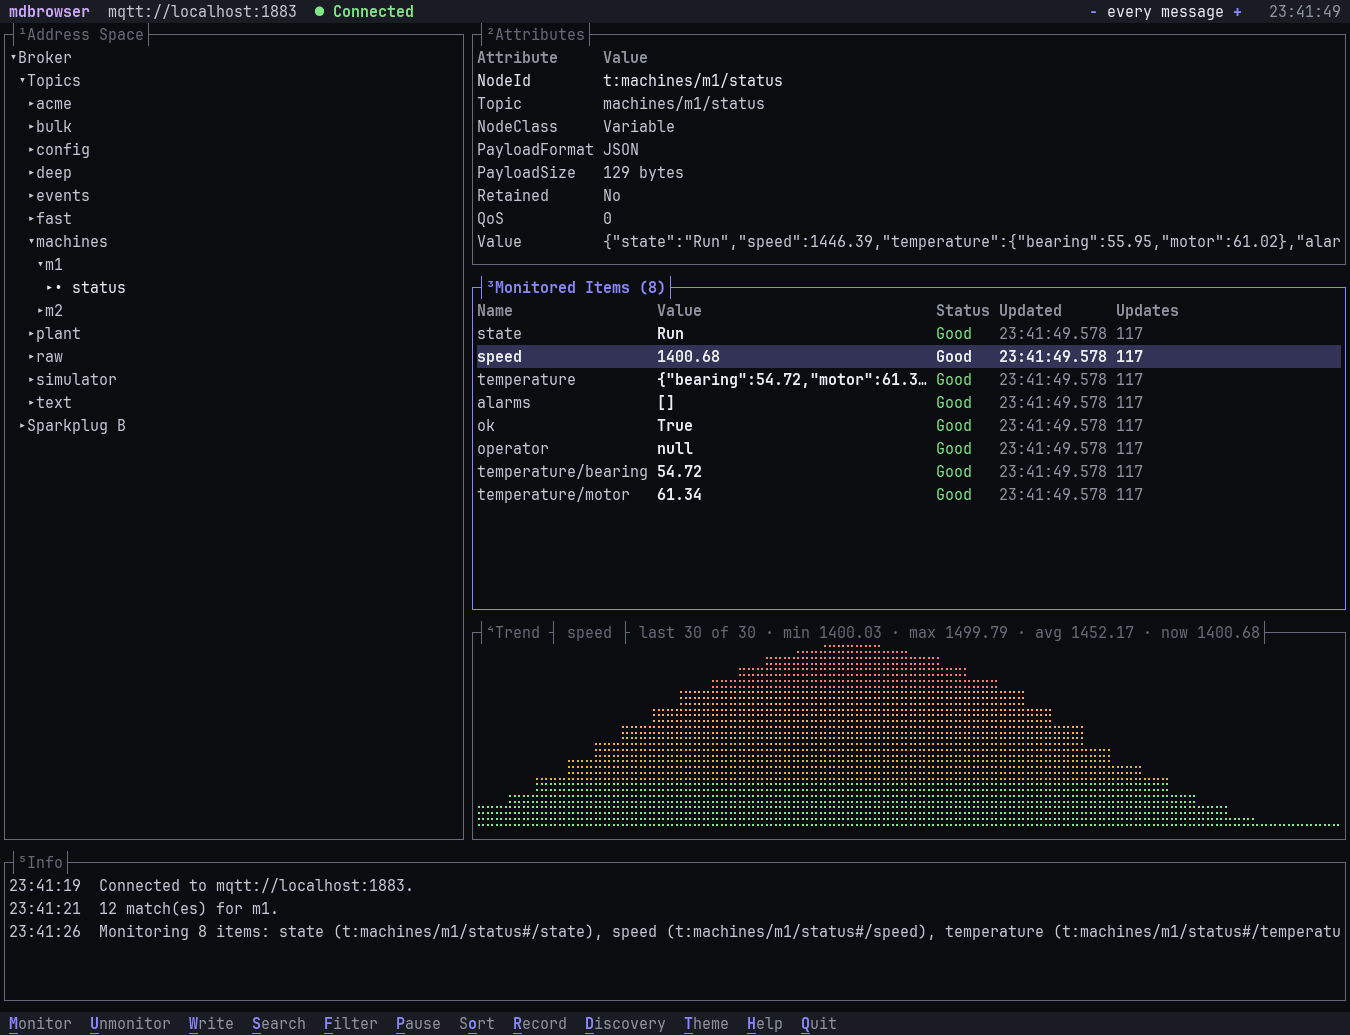Click Sort in the command bar
Screen dimensions: 1350x1035
(x=477, y=1024)
